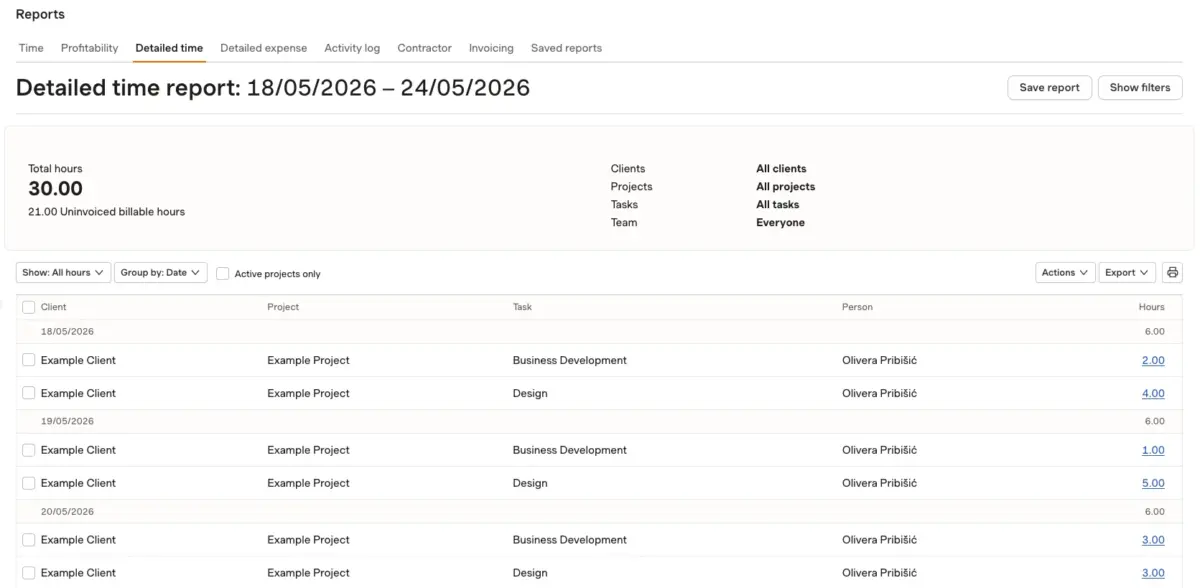Tick checkbox for 19/05 Design row
Viewport: 1200px width, 588px height.
pos(28,483)
